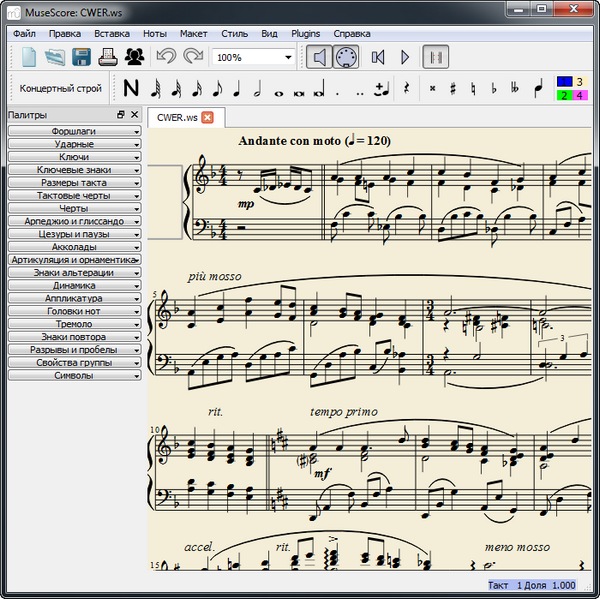Expand the Ключи palette
This screenshot has width=600, height=599.
tap(74, 157)
